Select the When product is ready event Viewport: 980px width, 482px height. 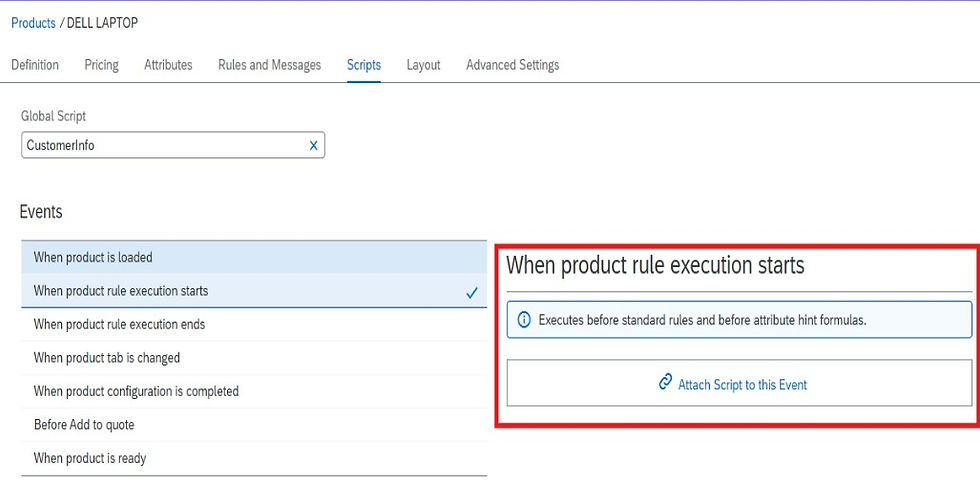pos(90,458)
